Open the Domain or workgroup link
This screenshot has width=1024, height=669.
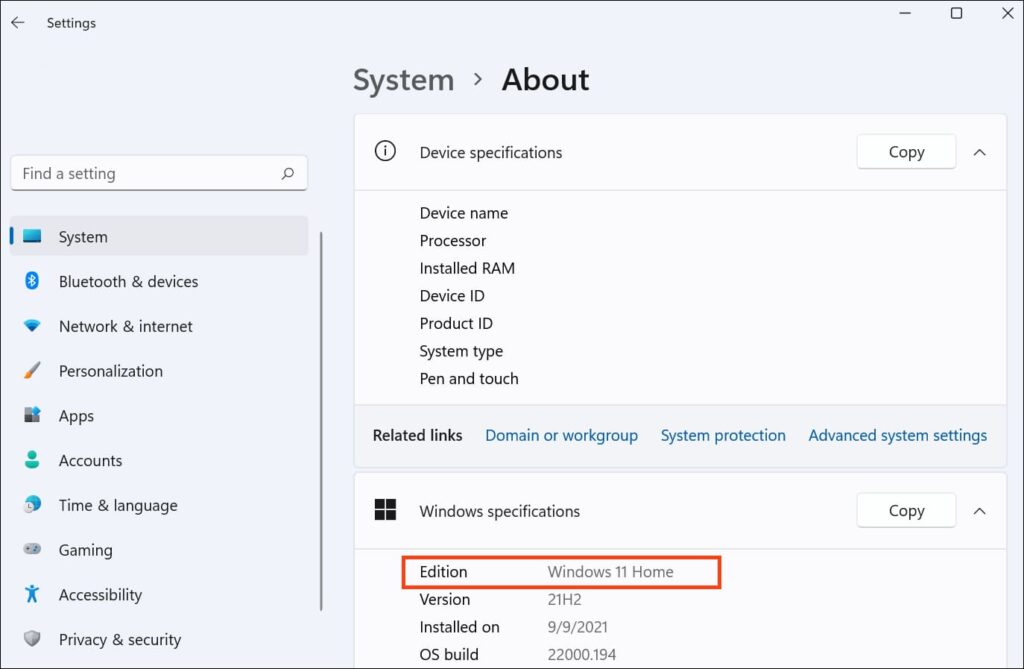(561, 435)
